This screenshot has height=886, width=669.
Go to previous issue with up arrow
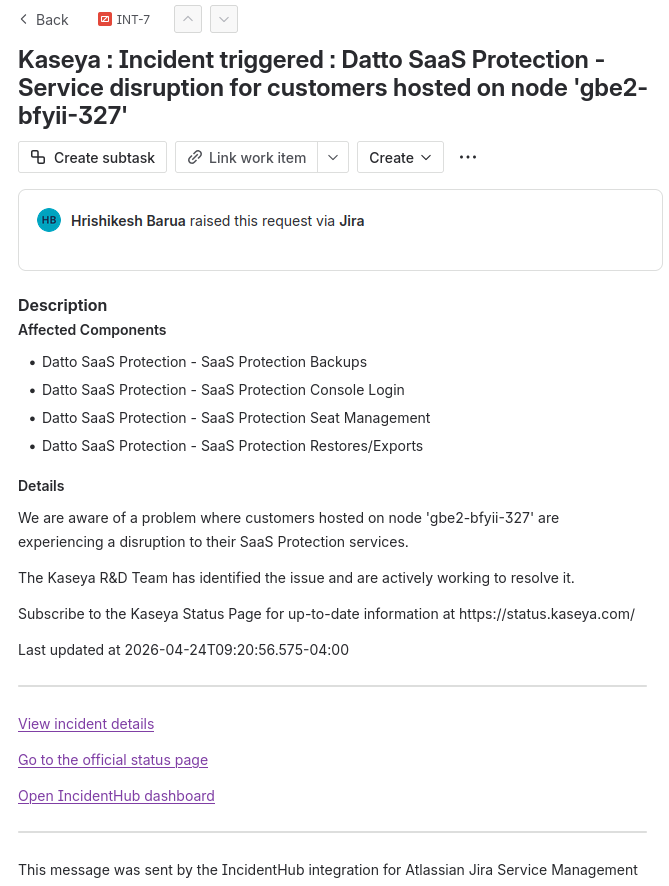point(187,19)
